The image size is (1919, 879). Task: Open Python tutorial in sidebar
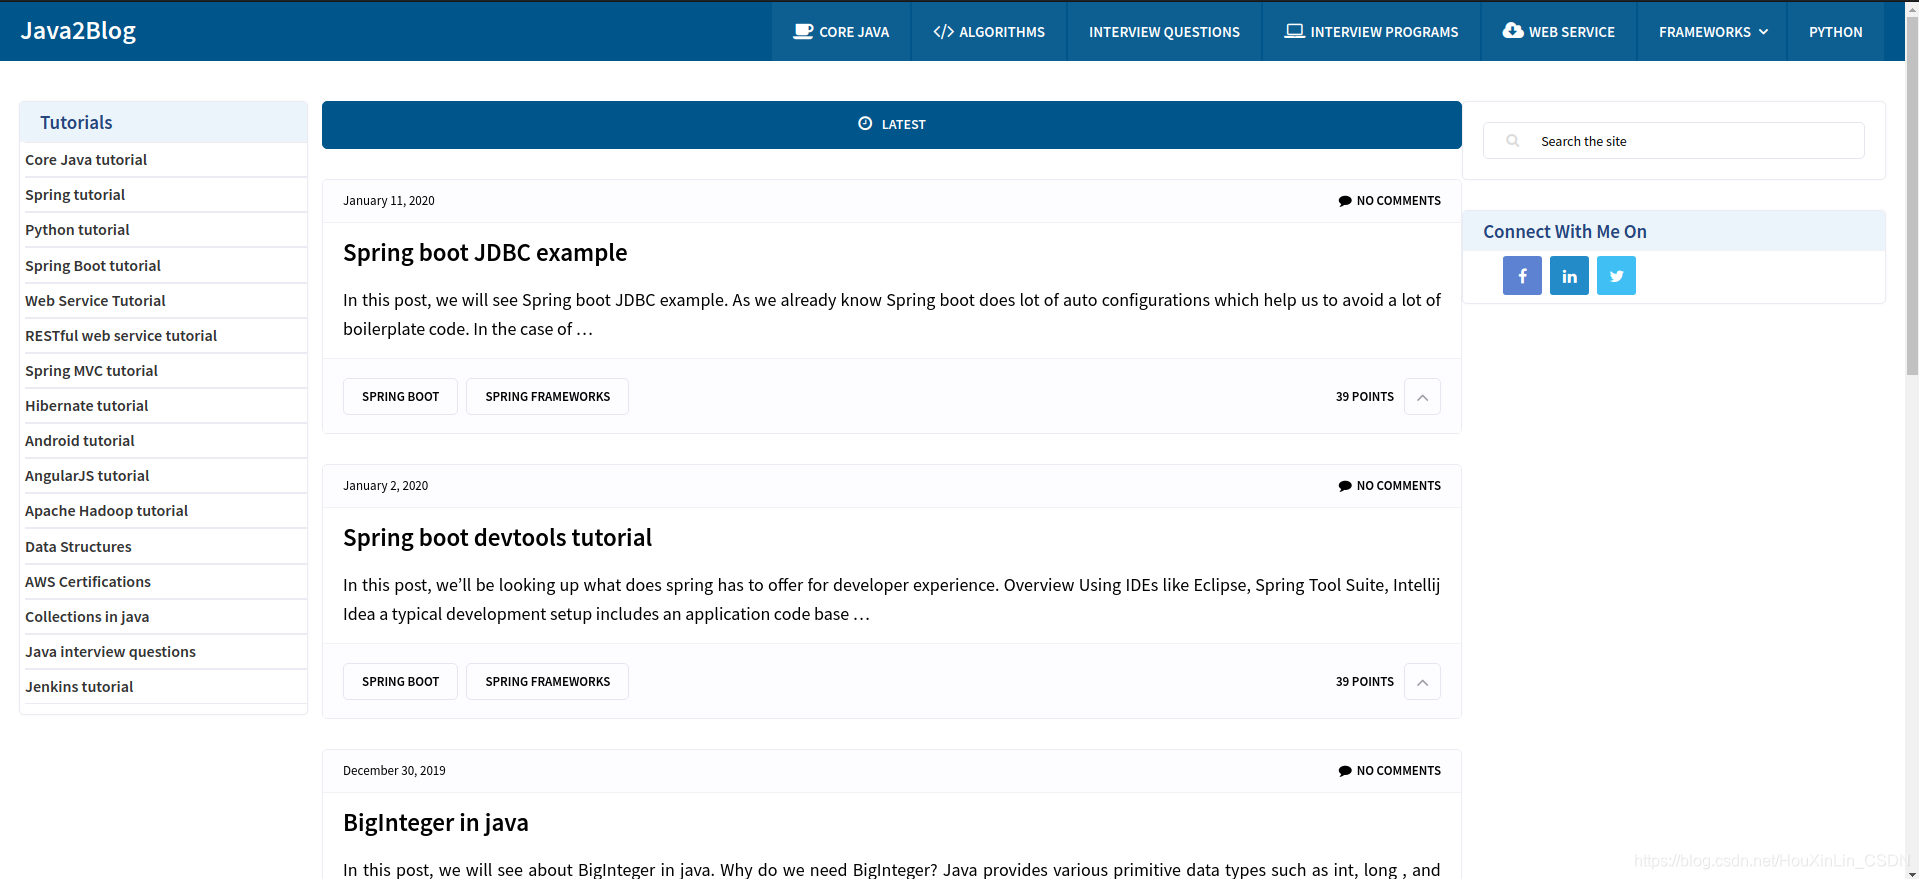77,230
